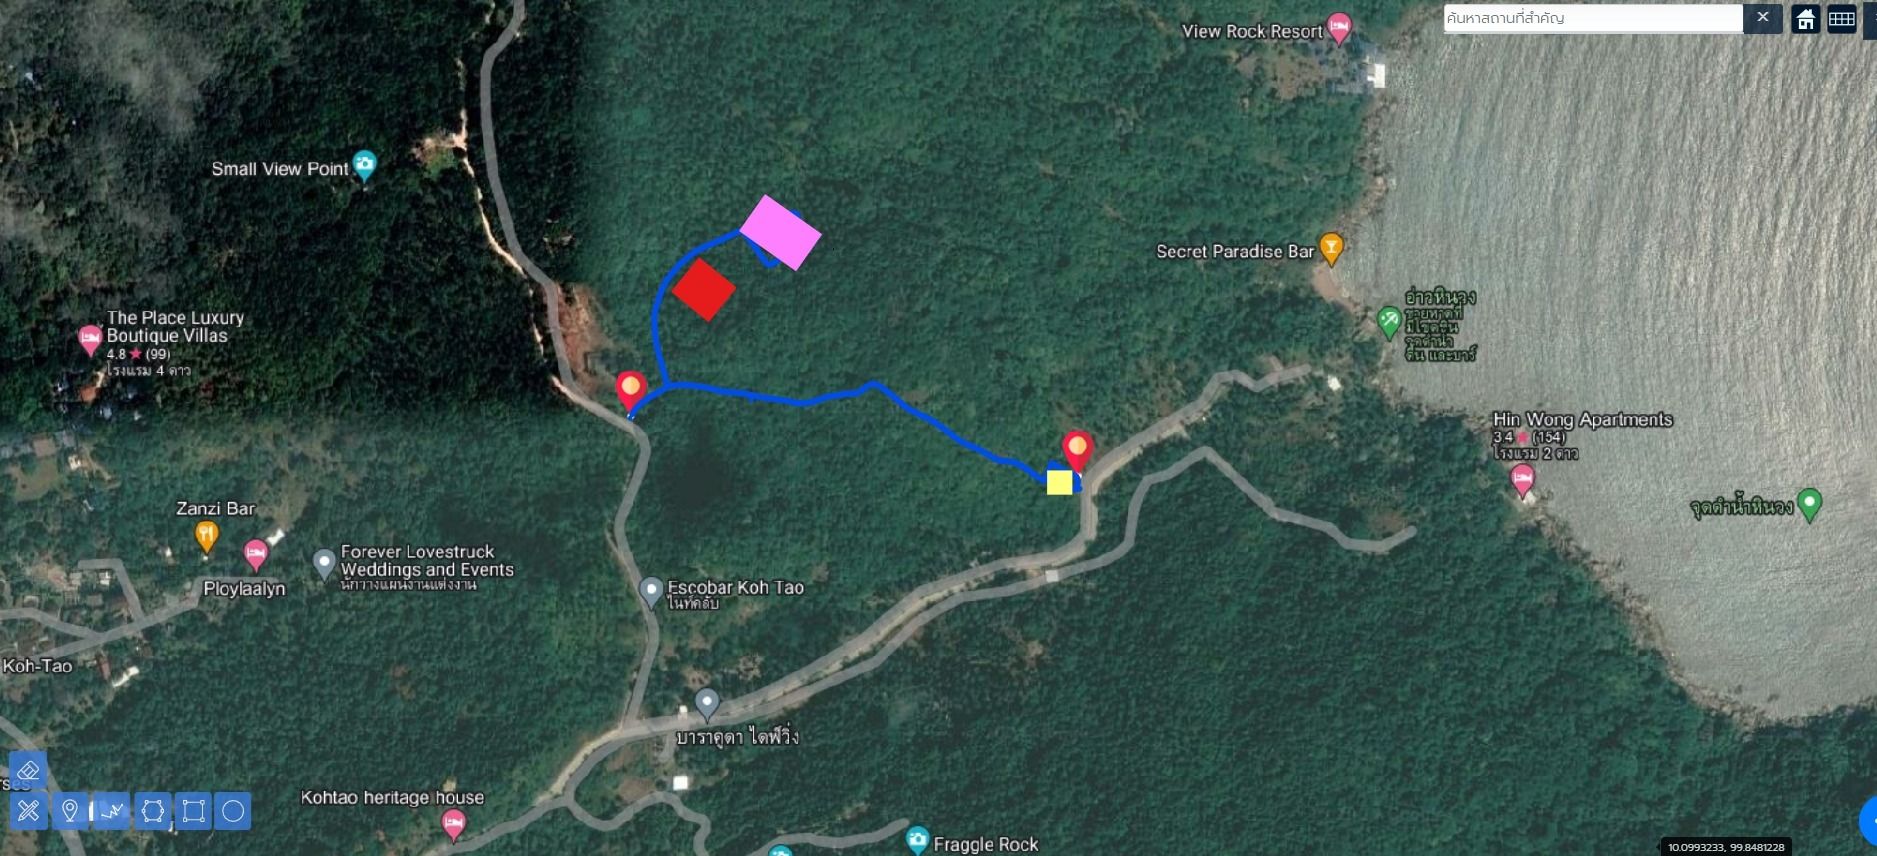
Task: Open Hin Wong Apartments hotel pin
Action: pyautogui.click(x=1522, y=482)
